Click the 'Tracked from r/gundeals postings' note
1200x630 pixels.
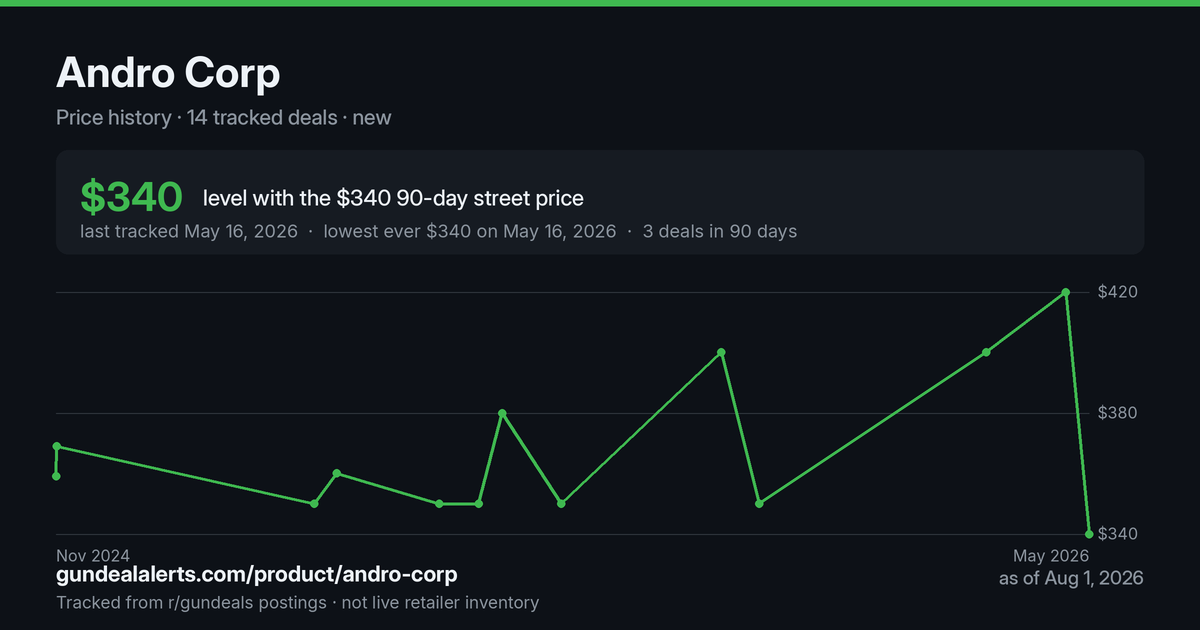[191, 603]
